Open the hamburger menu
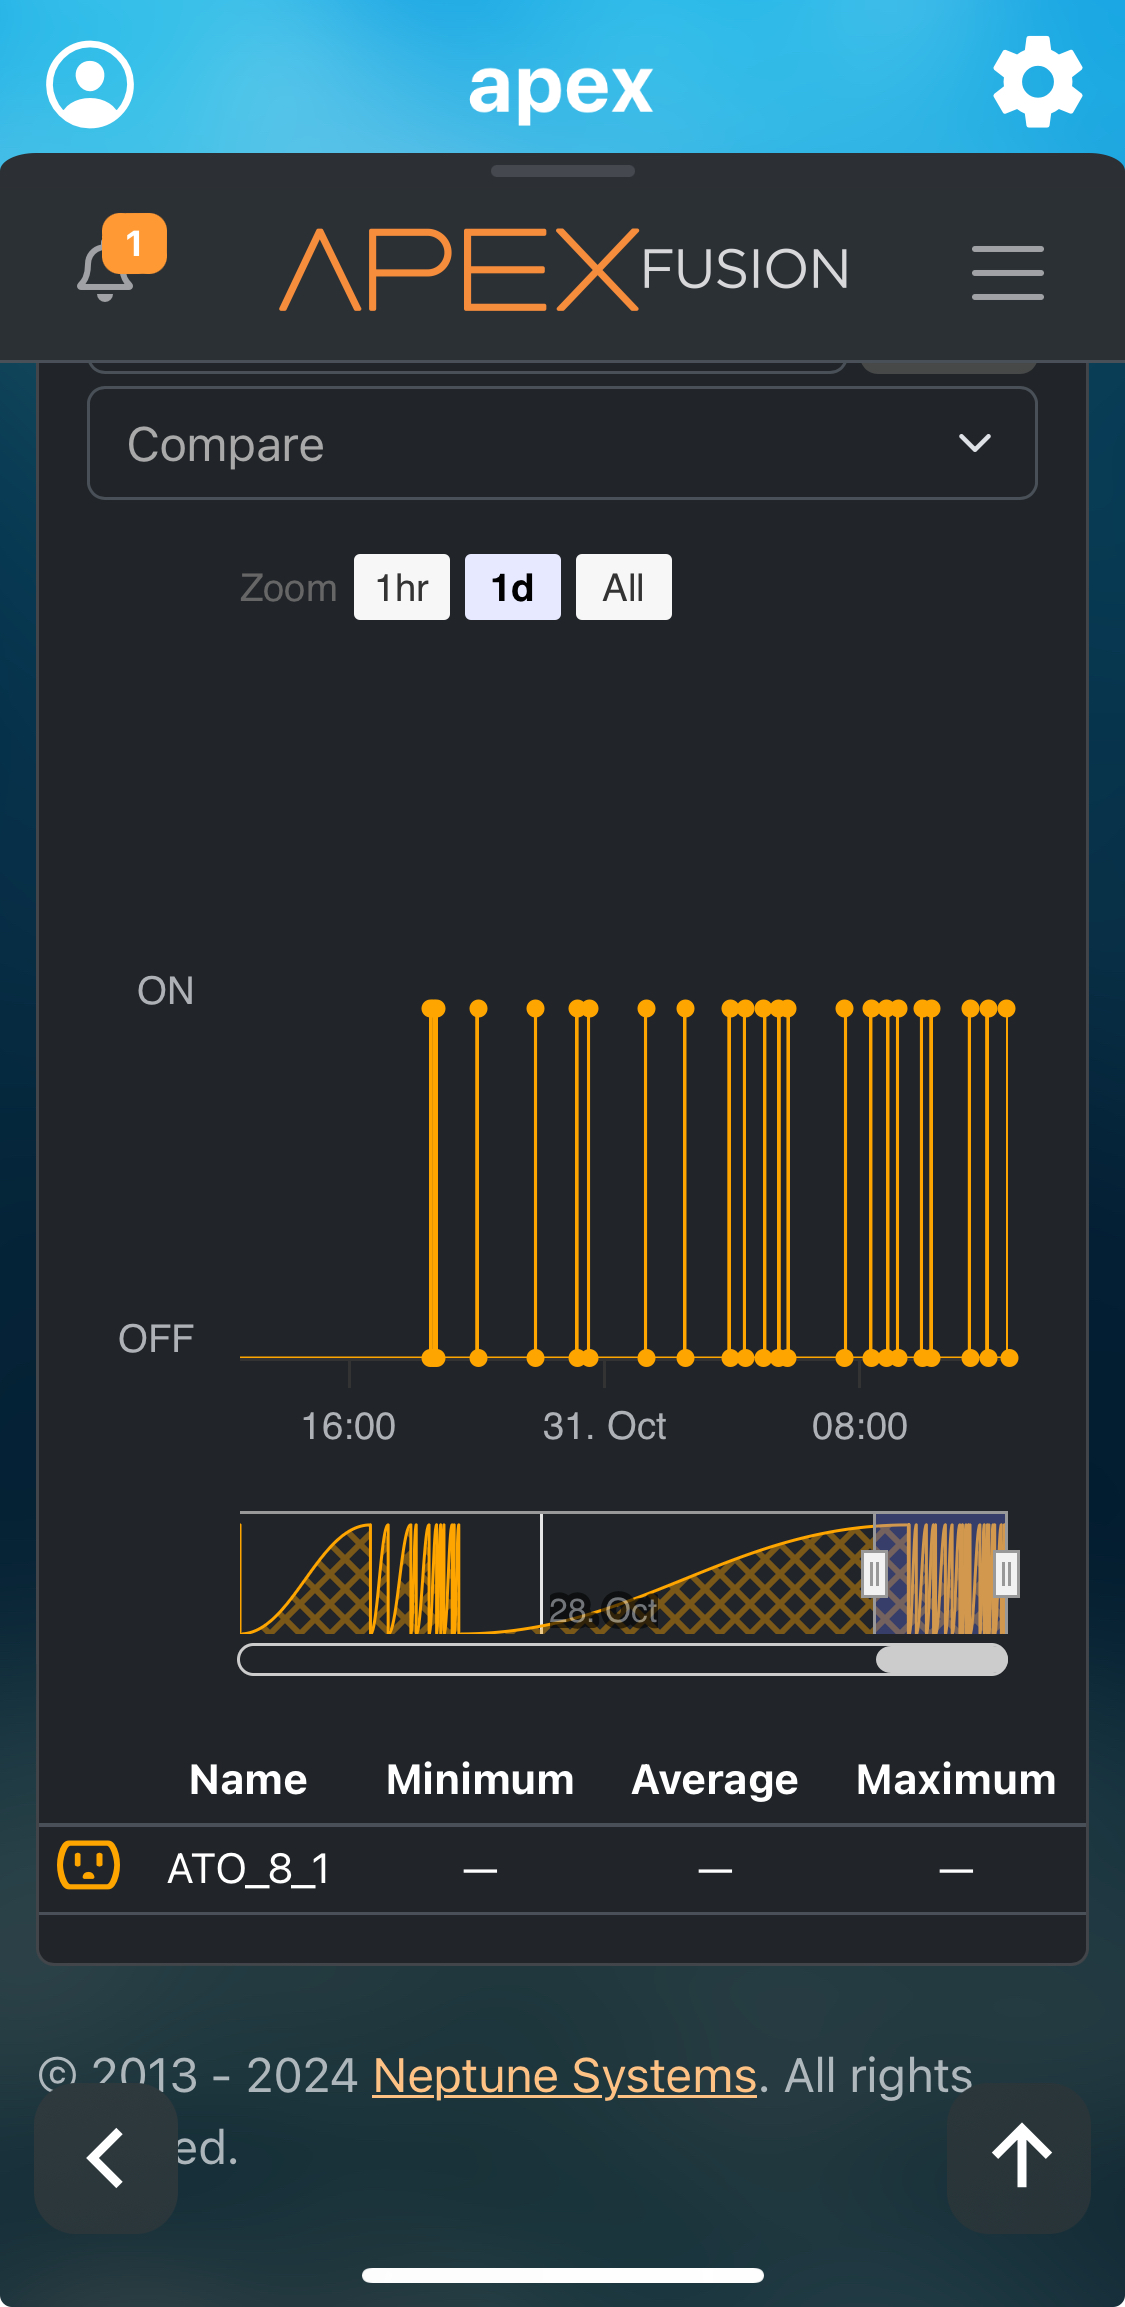The height and width of the screenshot is (2307, 1125). pos(1007,272)
